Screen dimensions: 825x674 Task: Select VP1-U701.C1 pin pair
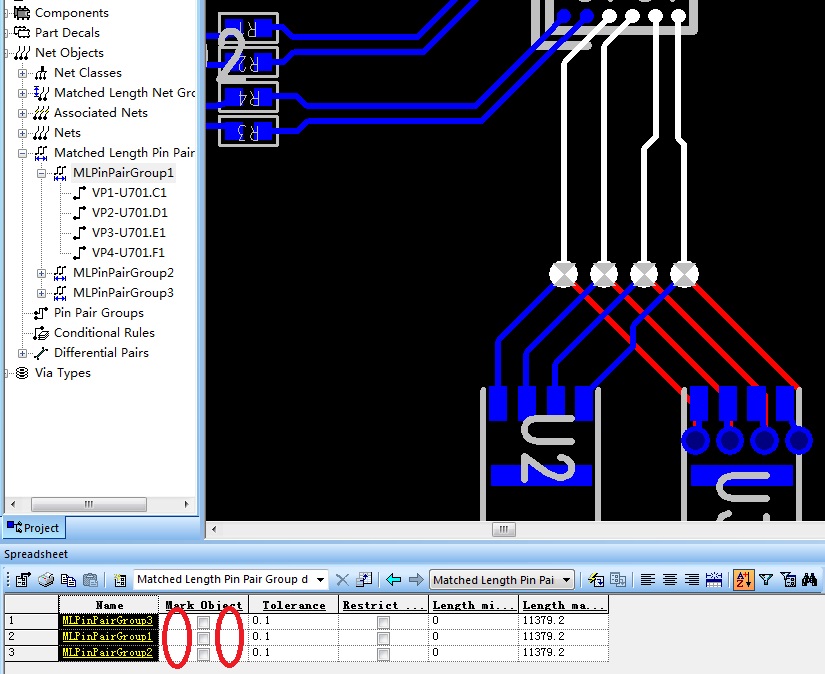pyautogui.click(x=129, y=193)
